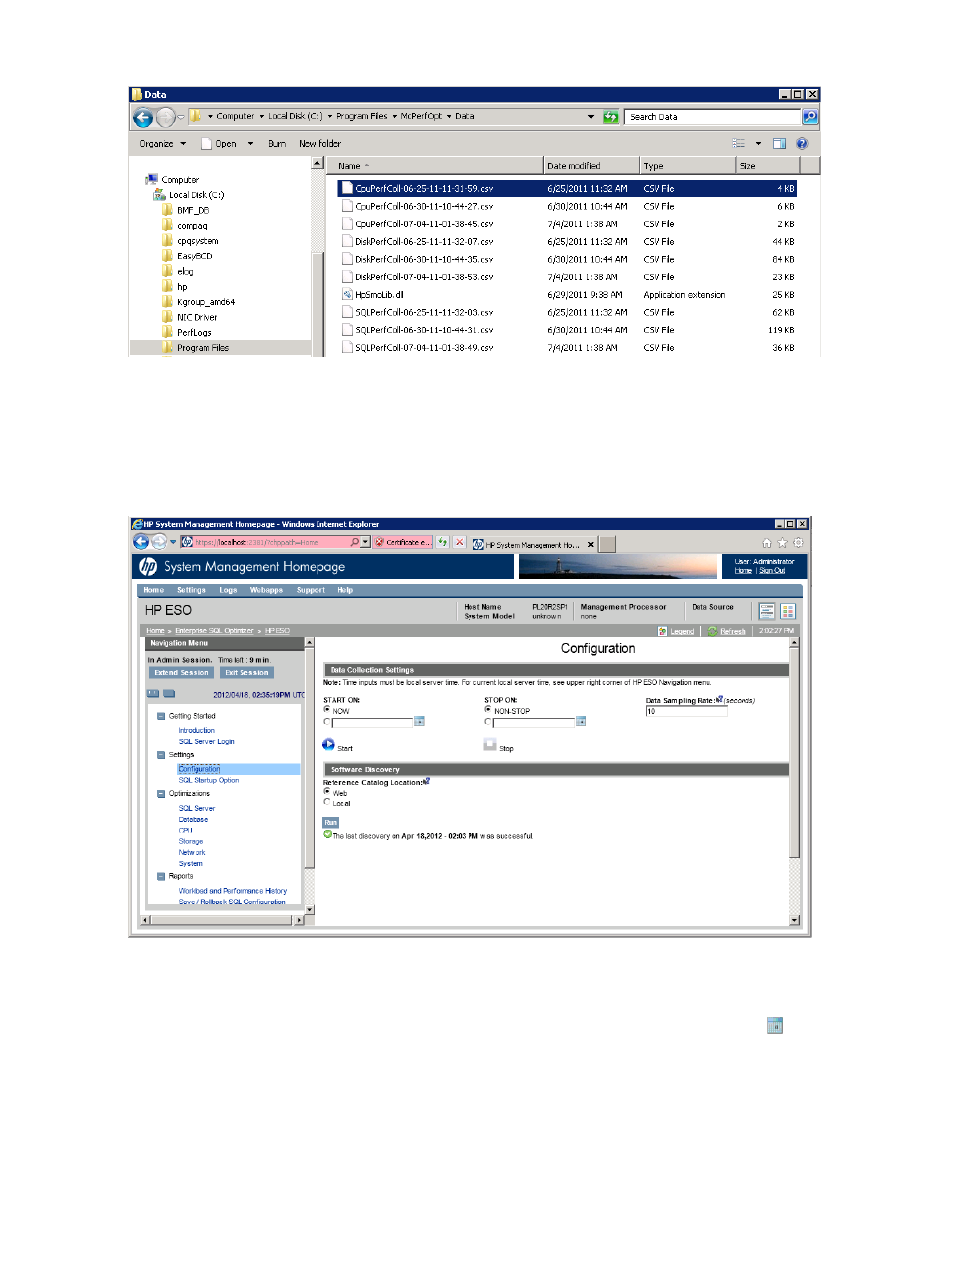Open the Settings menu in homepage
Screen dimensions: 954x1270
pyautogui.click(x=191, y=590)
